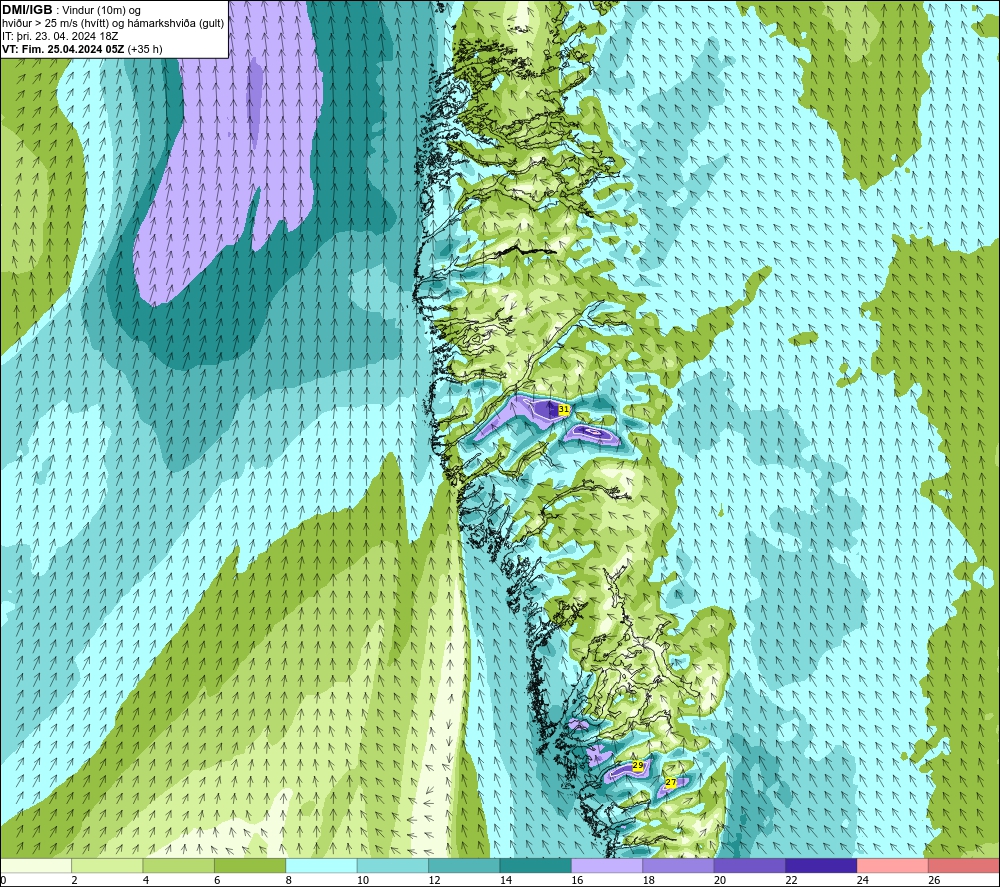Screen dimensions: 1000x887
Task: Select the 12–14 m/s teal legend swatch
Action: pos(464,865)
